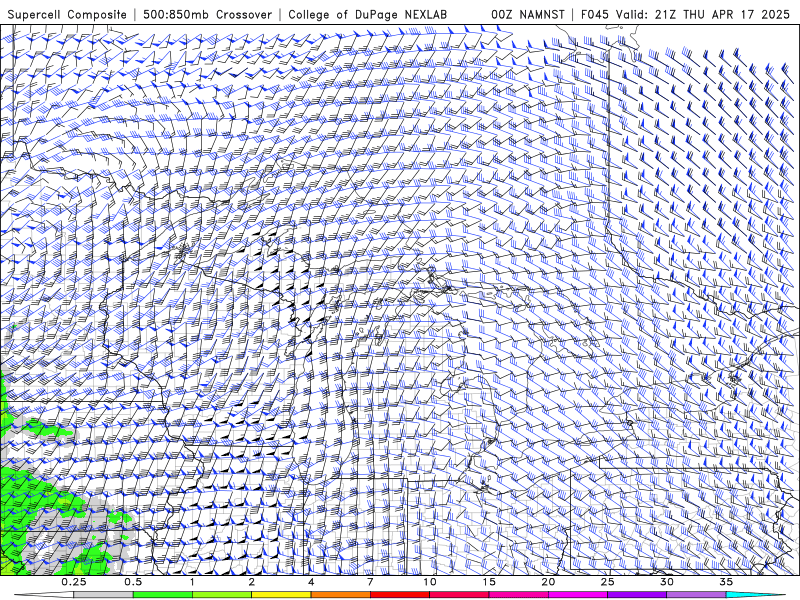The height and width of the screenshot is (600, 800).
Task: Click the colorbar label 1
Action: [x=192, y=582]
